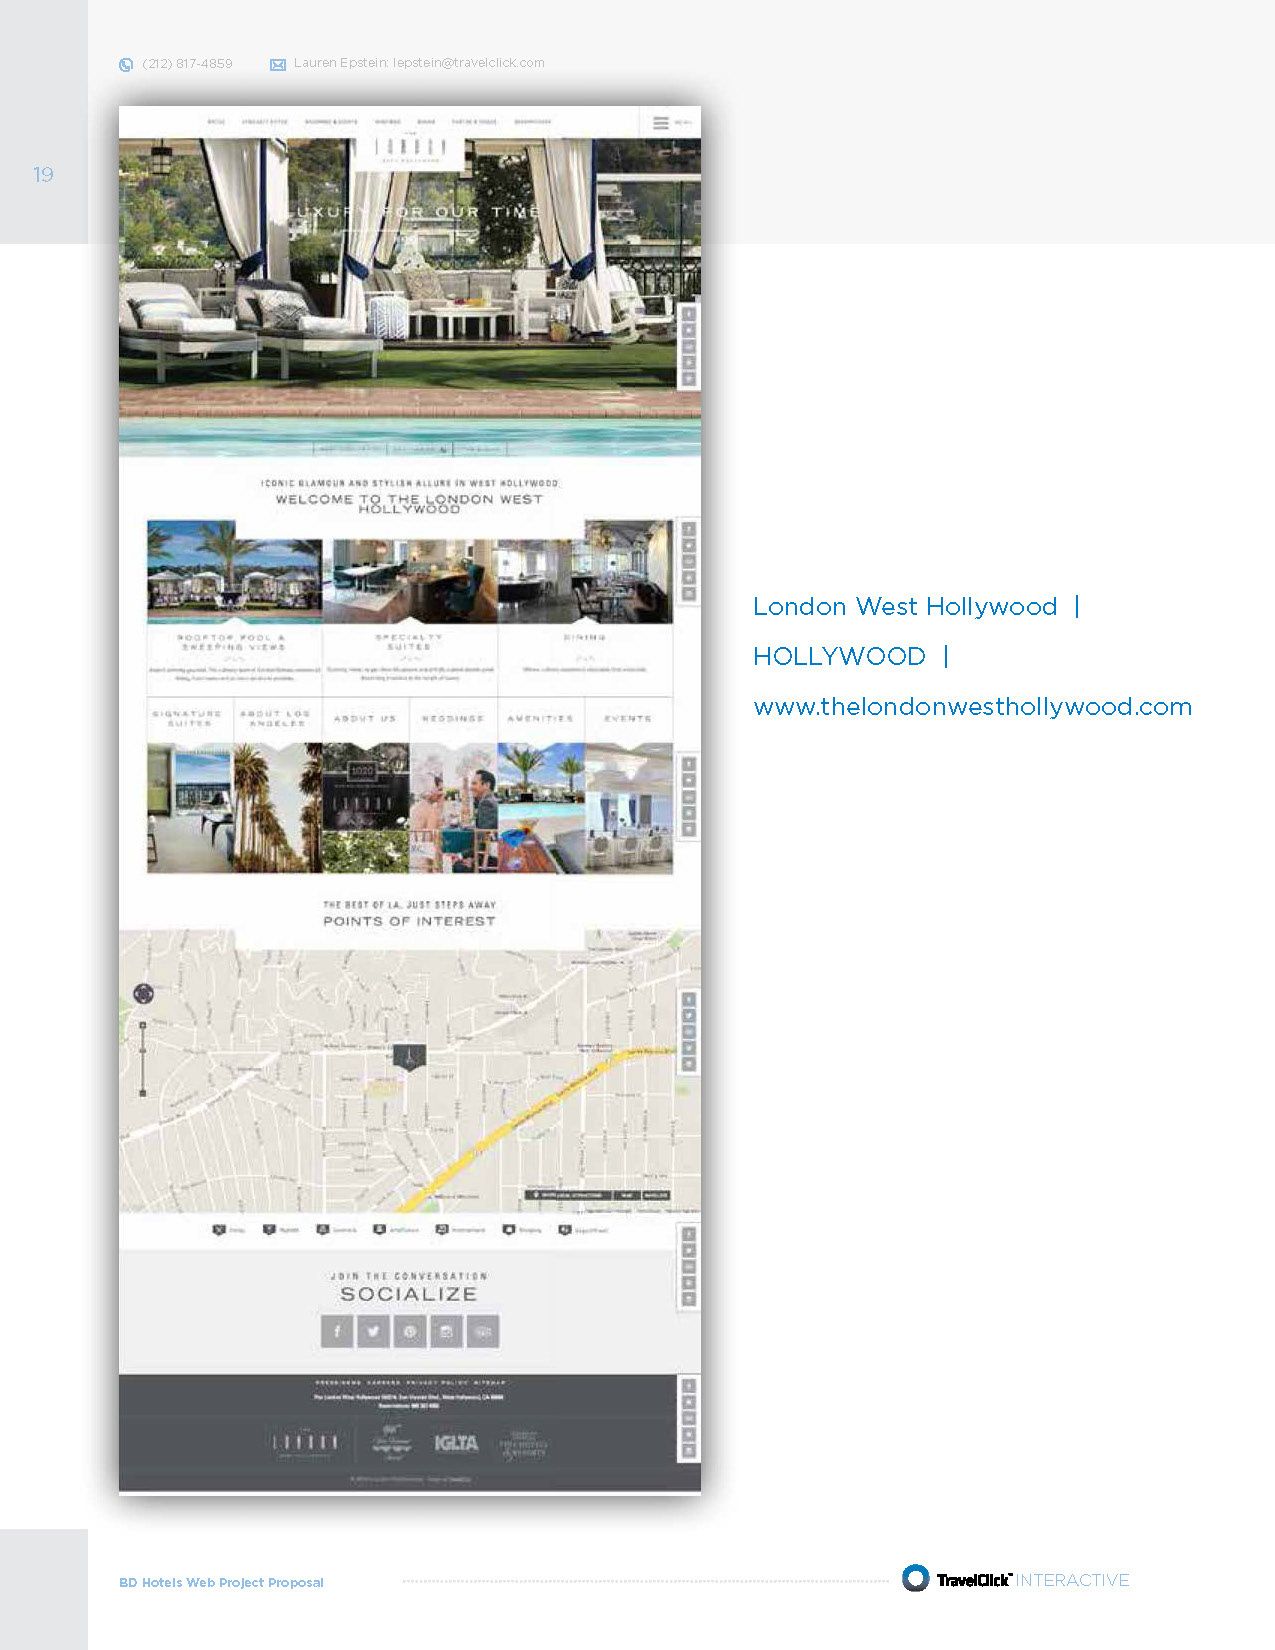
Task: Select the Amenities tile
Action: tap(541, 785)
